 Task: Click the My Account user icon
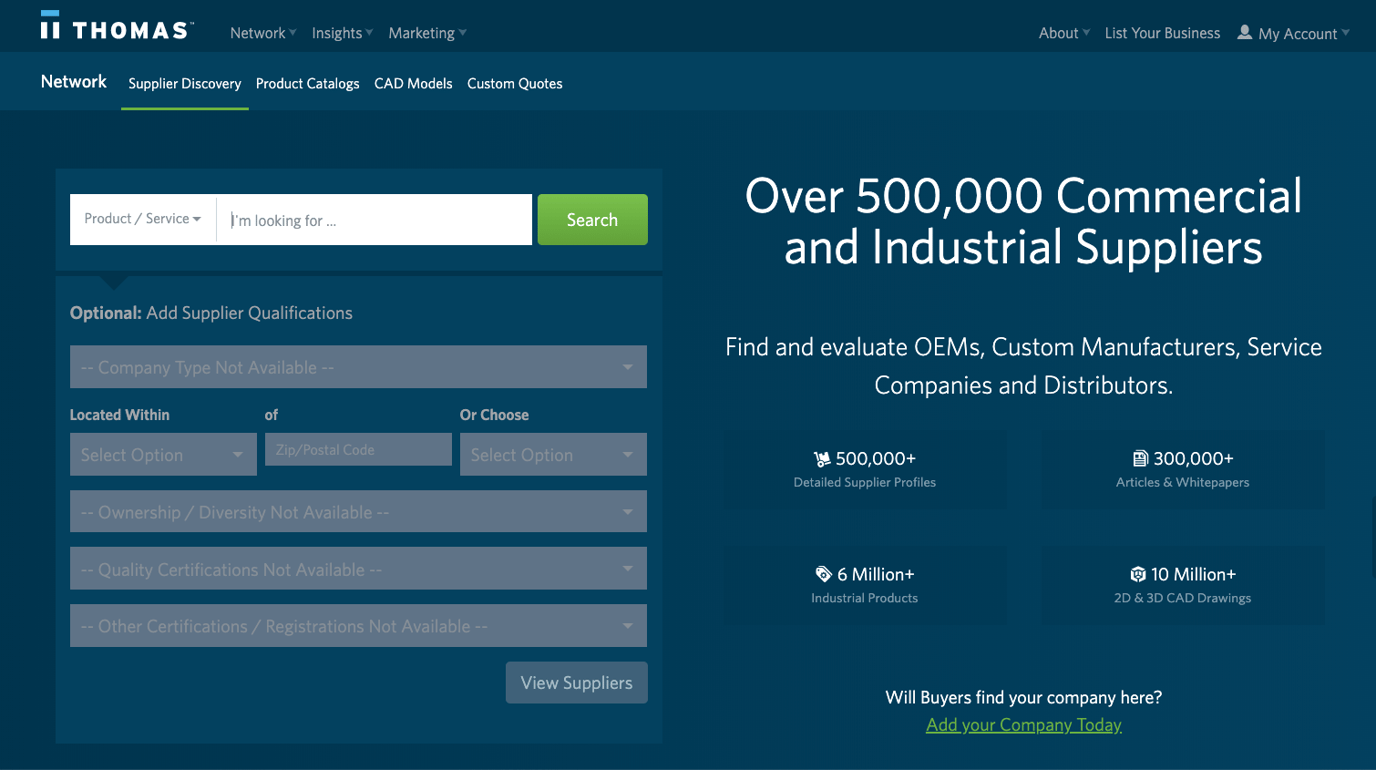pyautogui.click(x=1244, y=32)
